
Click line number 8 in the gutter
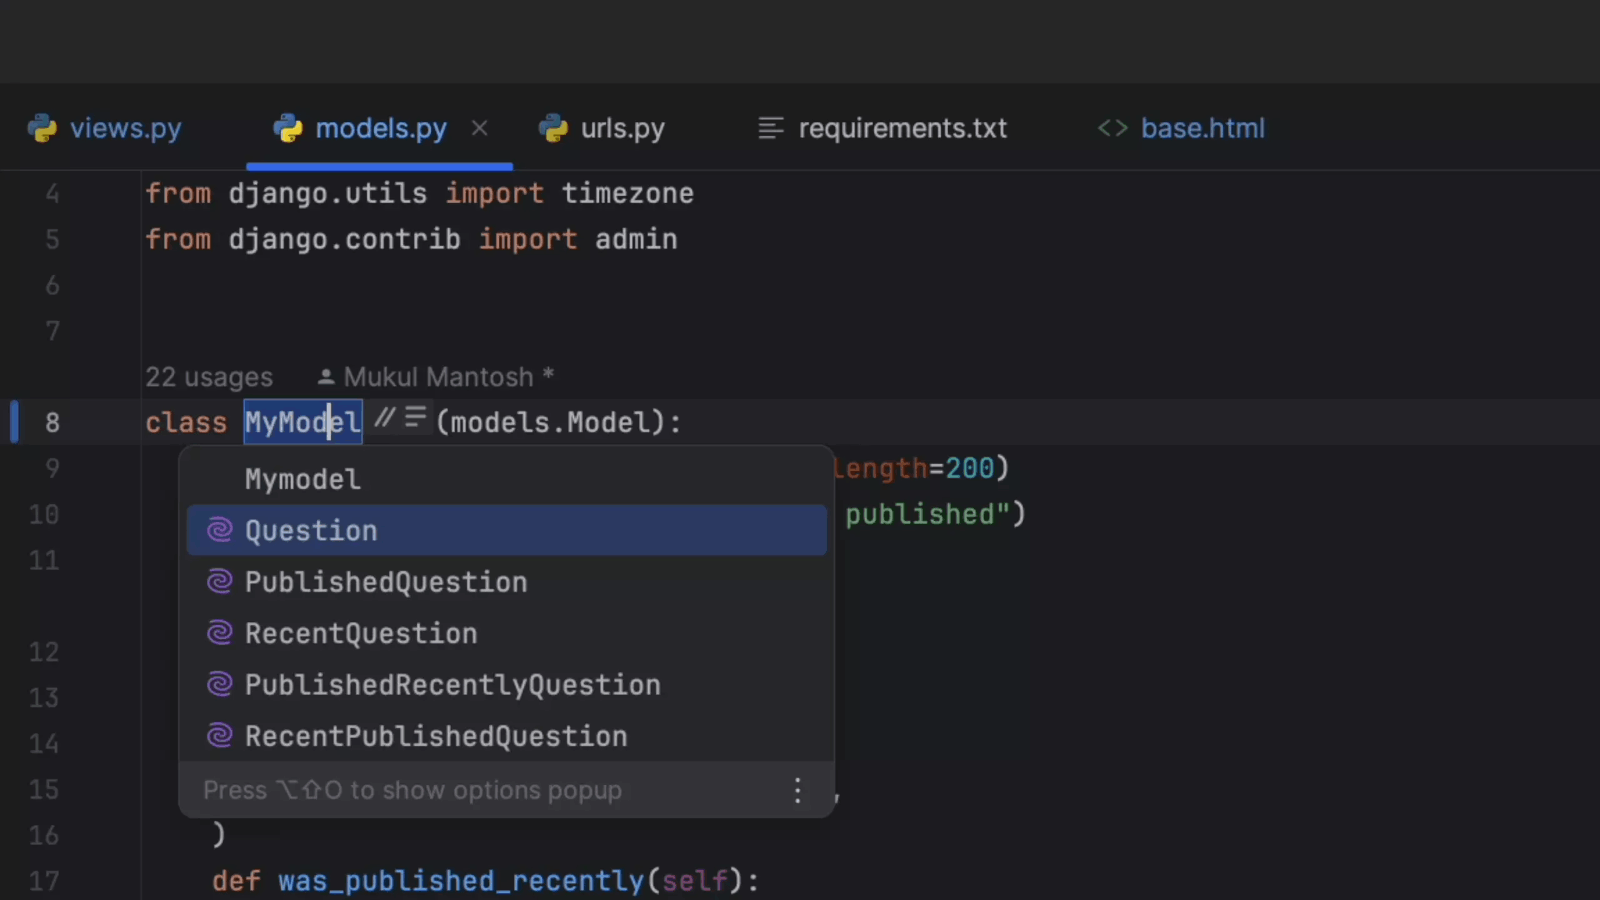tap(52, 422)
